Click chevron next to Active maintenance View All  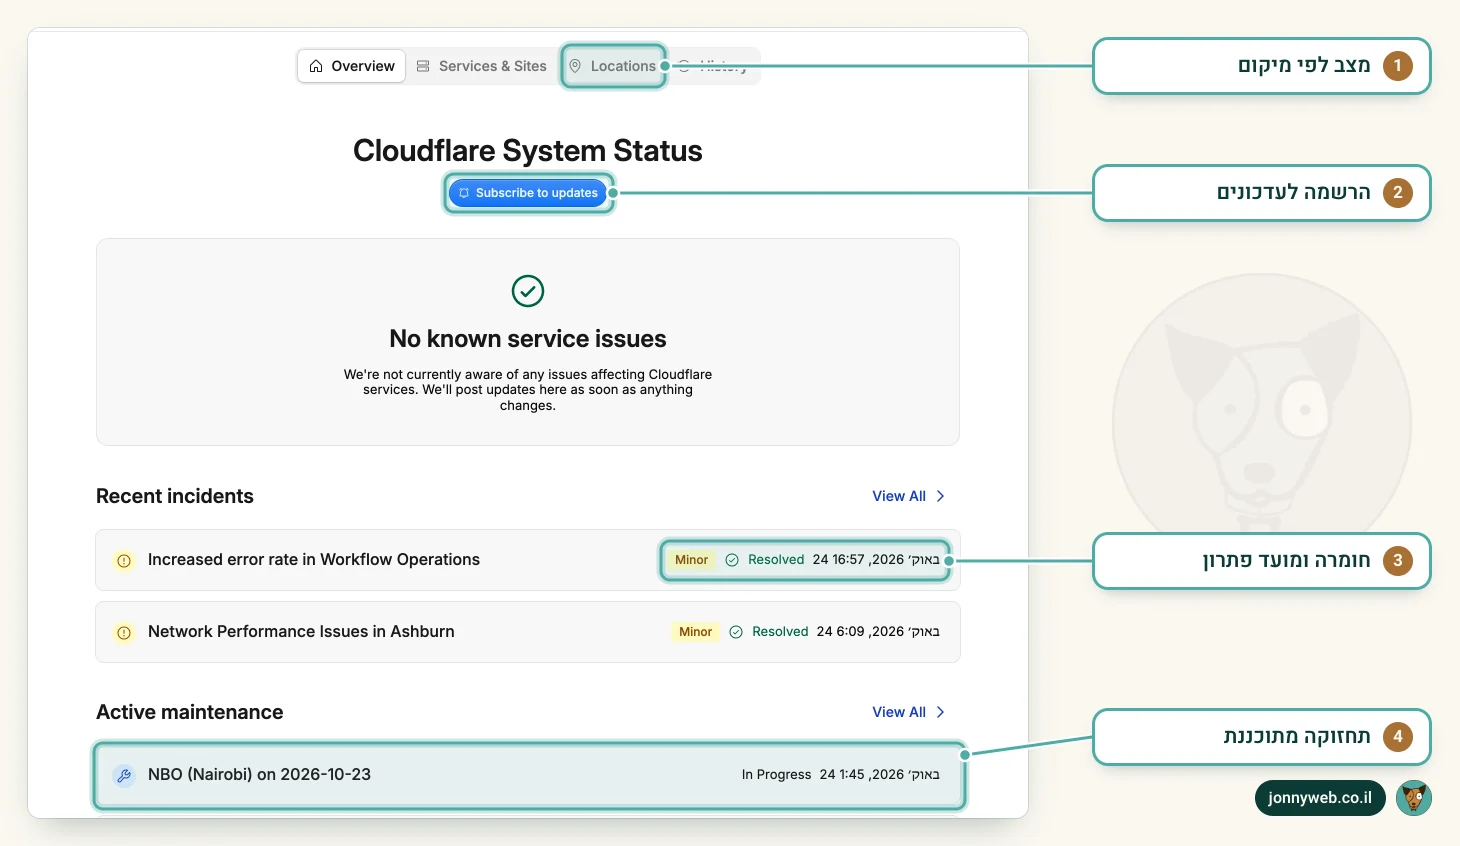tap(940, 712)
